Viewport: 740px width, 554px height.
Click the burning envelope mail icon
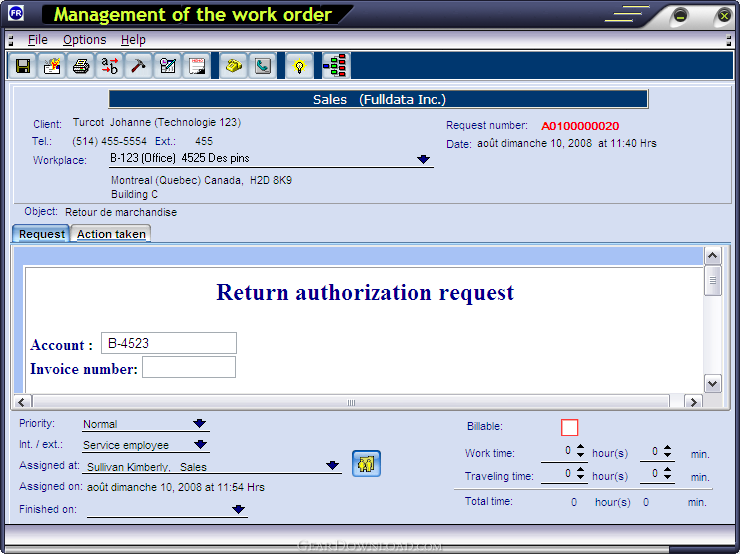click(52, 66)
